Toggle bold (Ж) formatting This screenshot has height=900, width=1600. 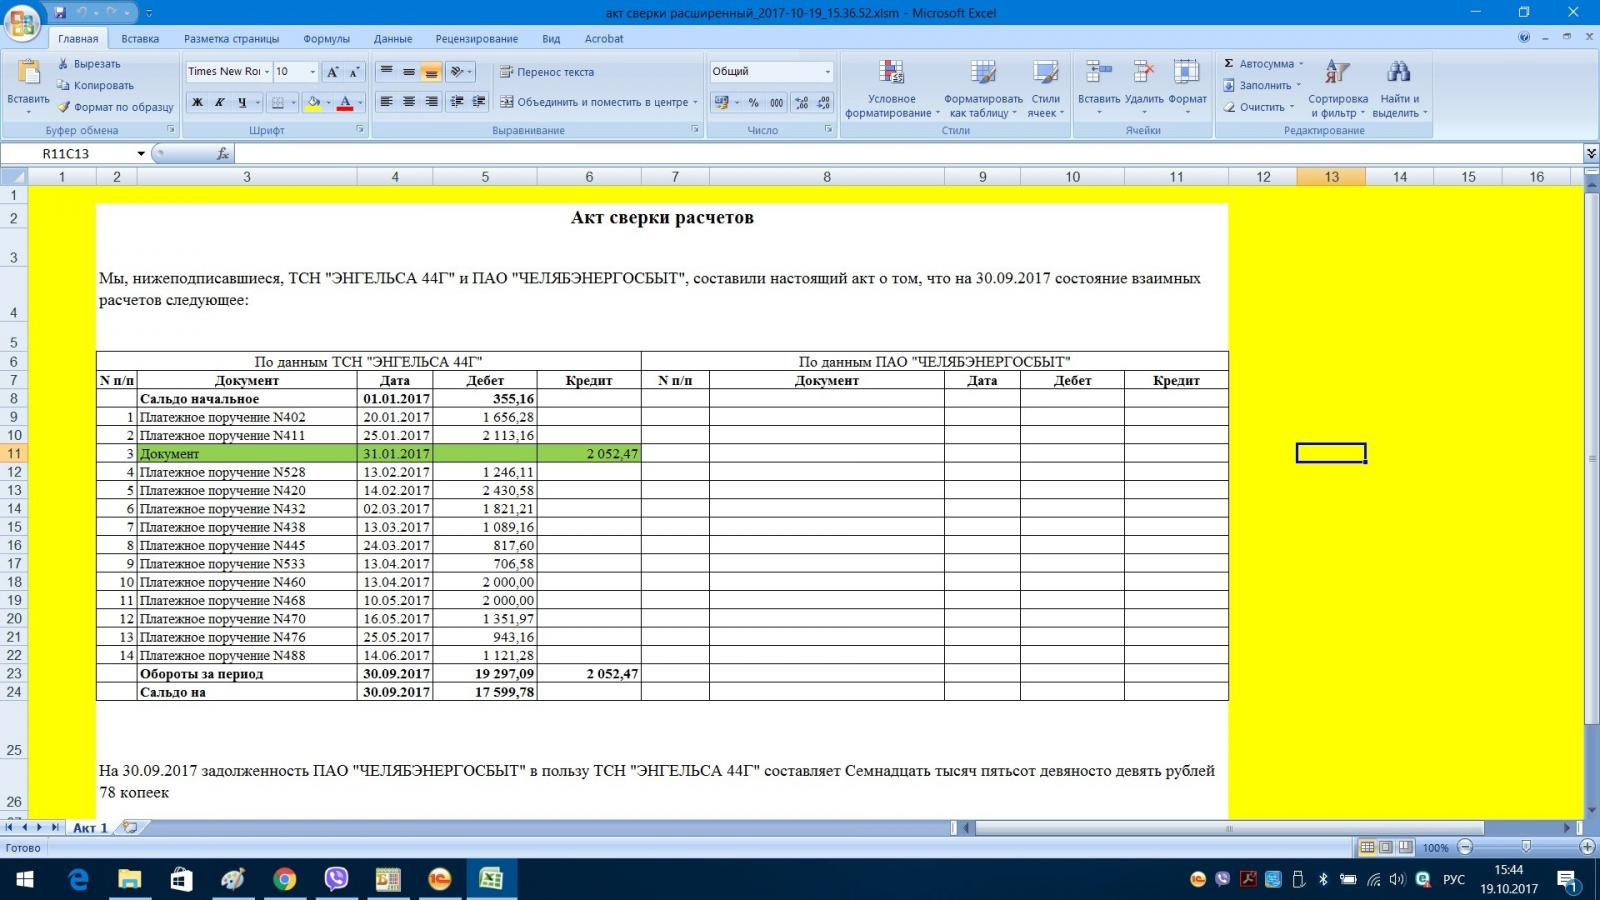point(197,102)
